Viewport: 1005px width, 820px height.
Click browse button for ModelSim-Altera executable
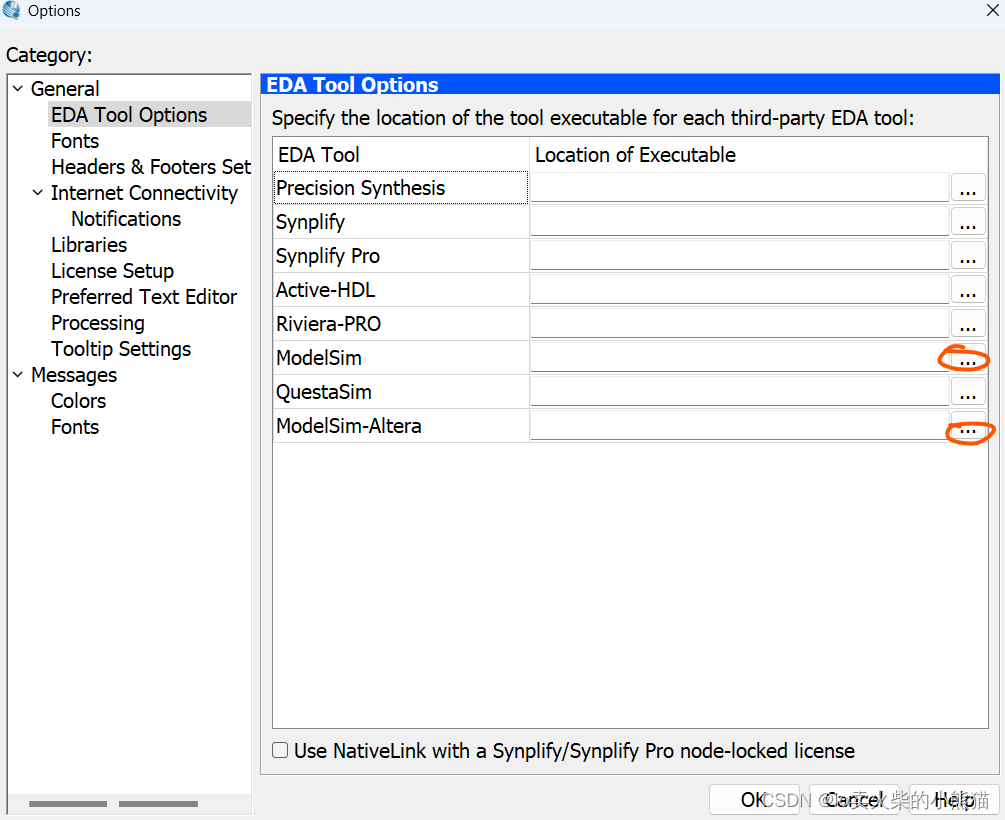[967, 427]
